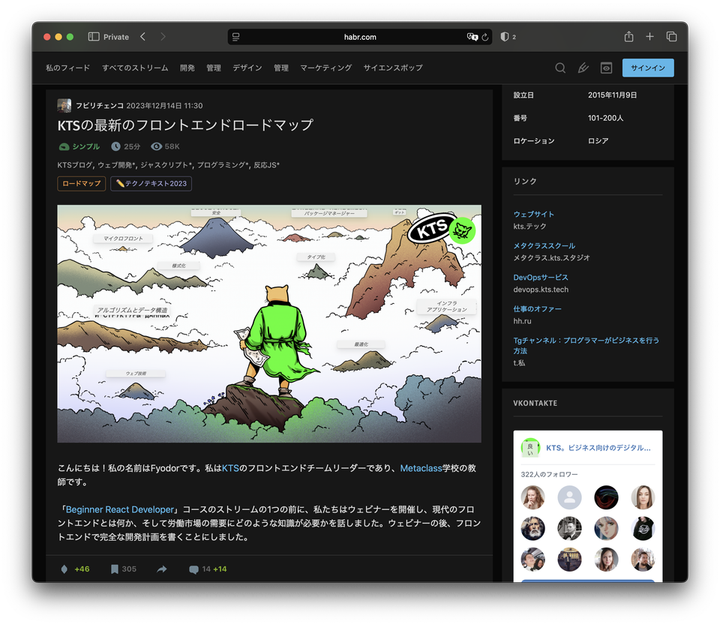Open the テクノテキスト2023 tag label
Viewport: 720px width, 625px height.
click(x=151, y=184)
